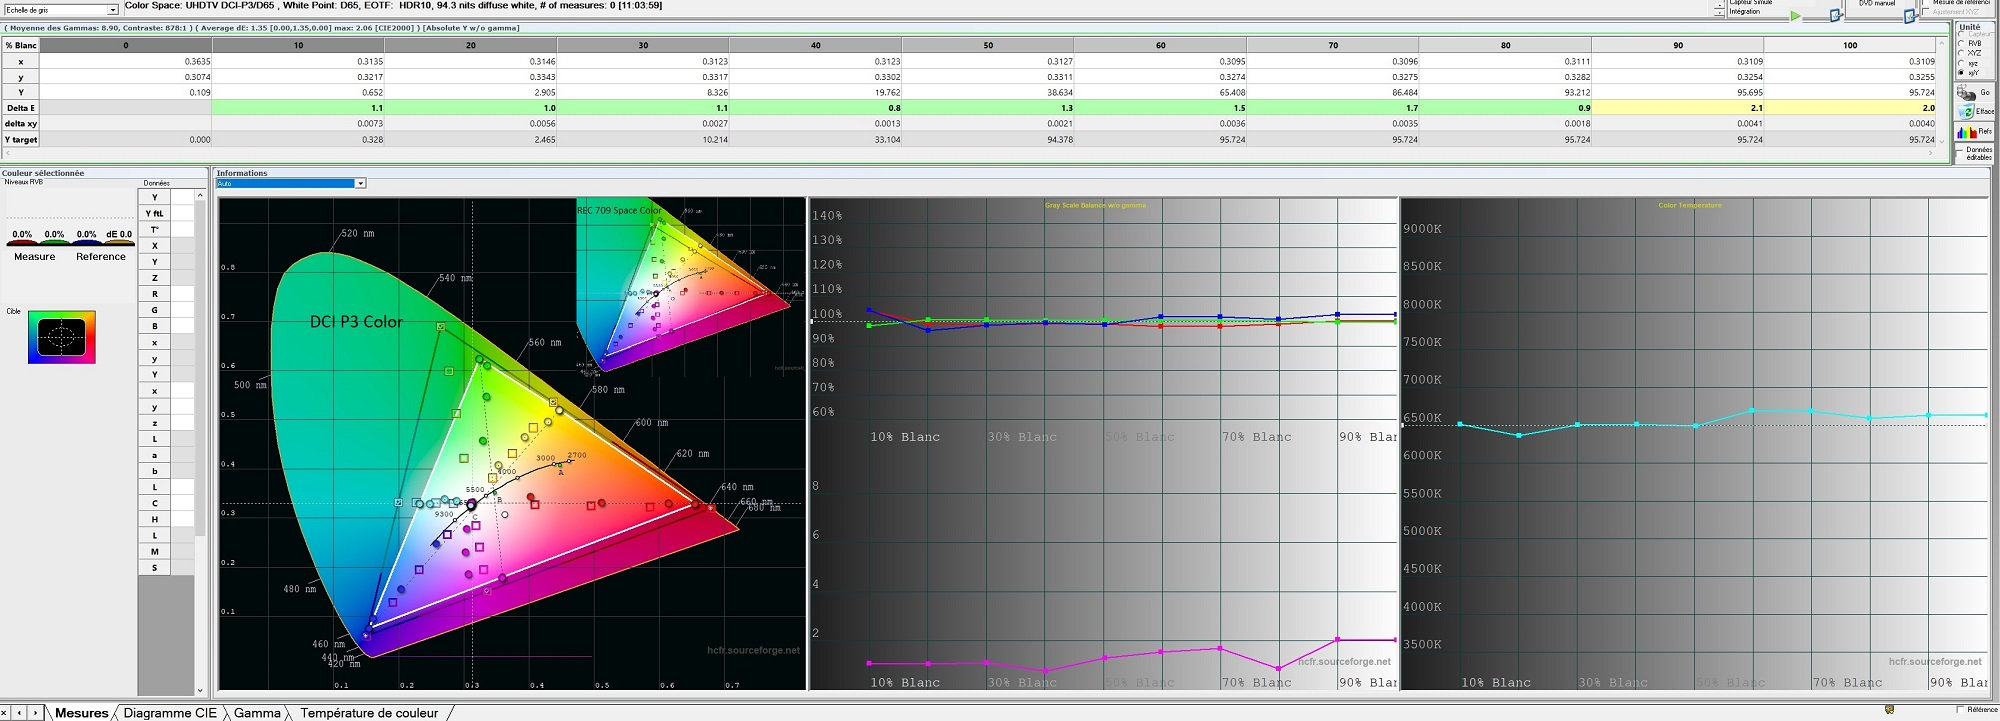Click the Cible target color thumbnail

(x=61, y=337)
